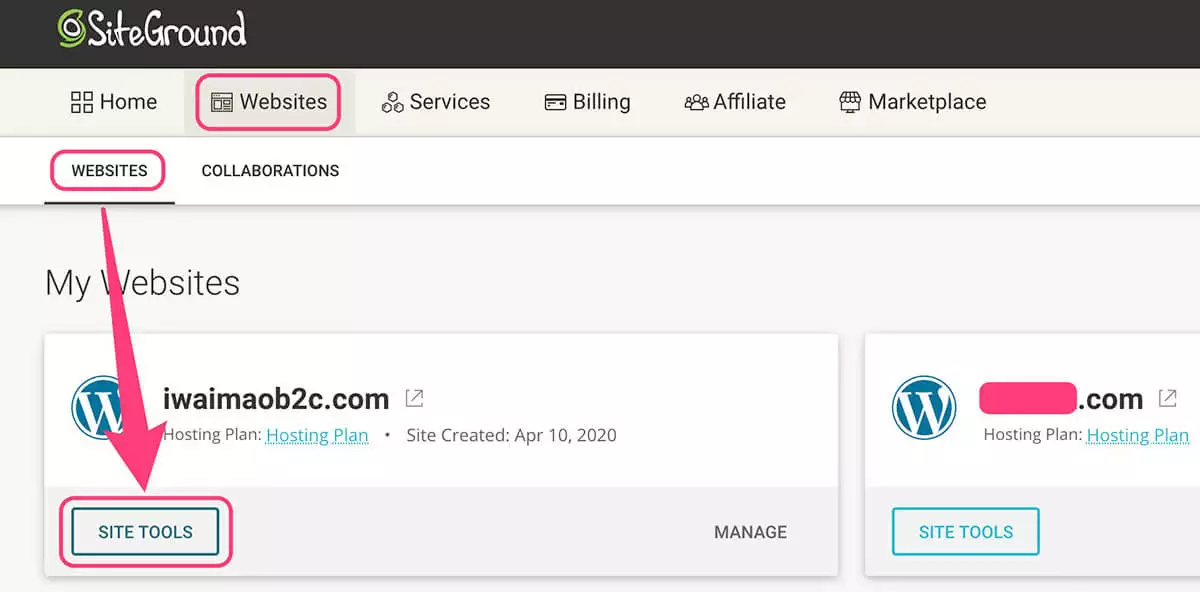The height and width of the screenshot is (592, 1200).
Task: Click SITE TOOLS for iwaimaob2c.com
Action: coord(145,532)
